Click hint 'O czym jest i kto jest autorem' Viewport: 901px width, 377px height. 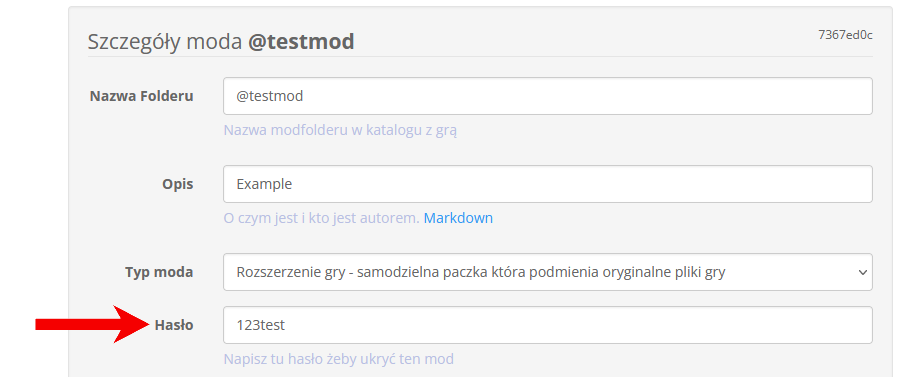click(x=321, y=218)
